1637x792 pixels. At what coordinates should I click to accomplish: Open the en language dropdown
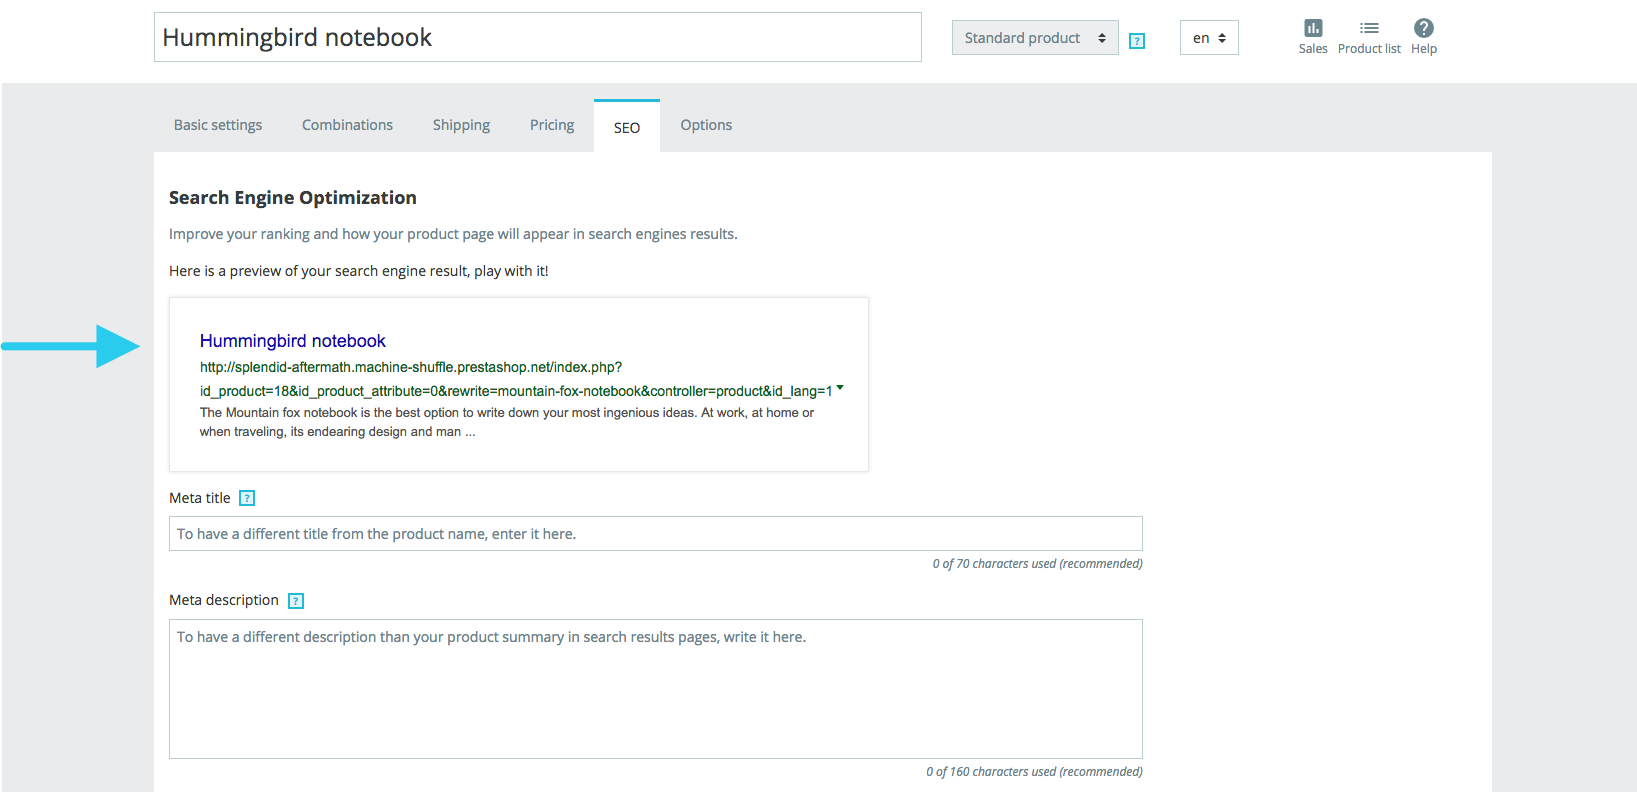[x=1209, y=38]
